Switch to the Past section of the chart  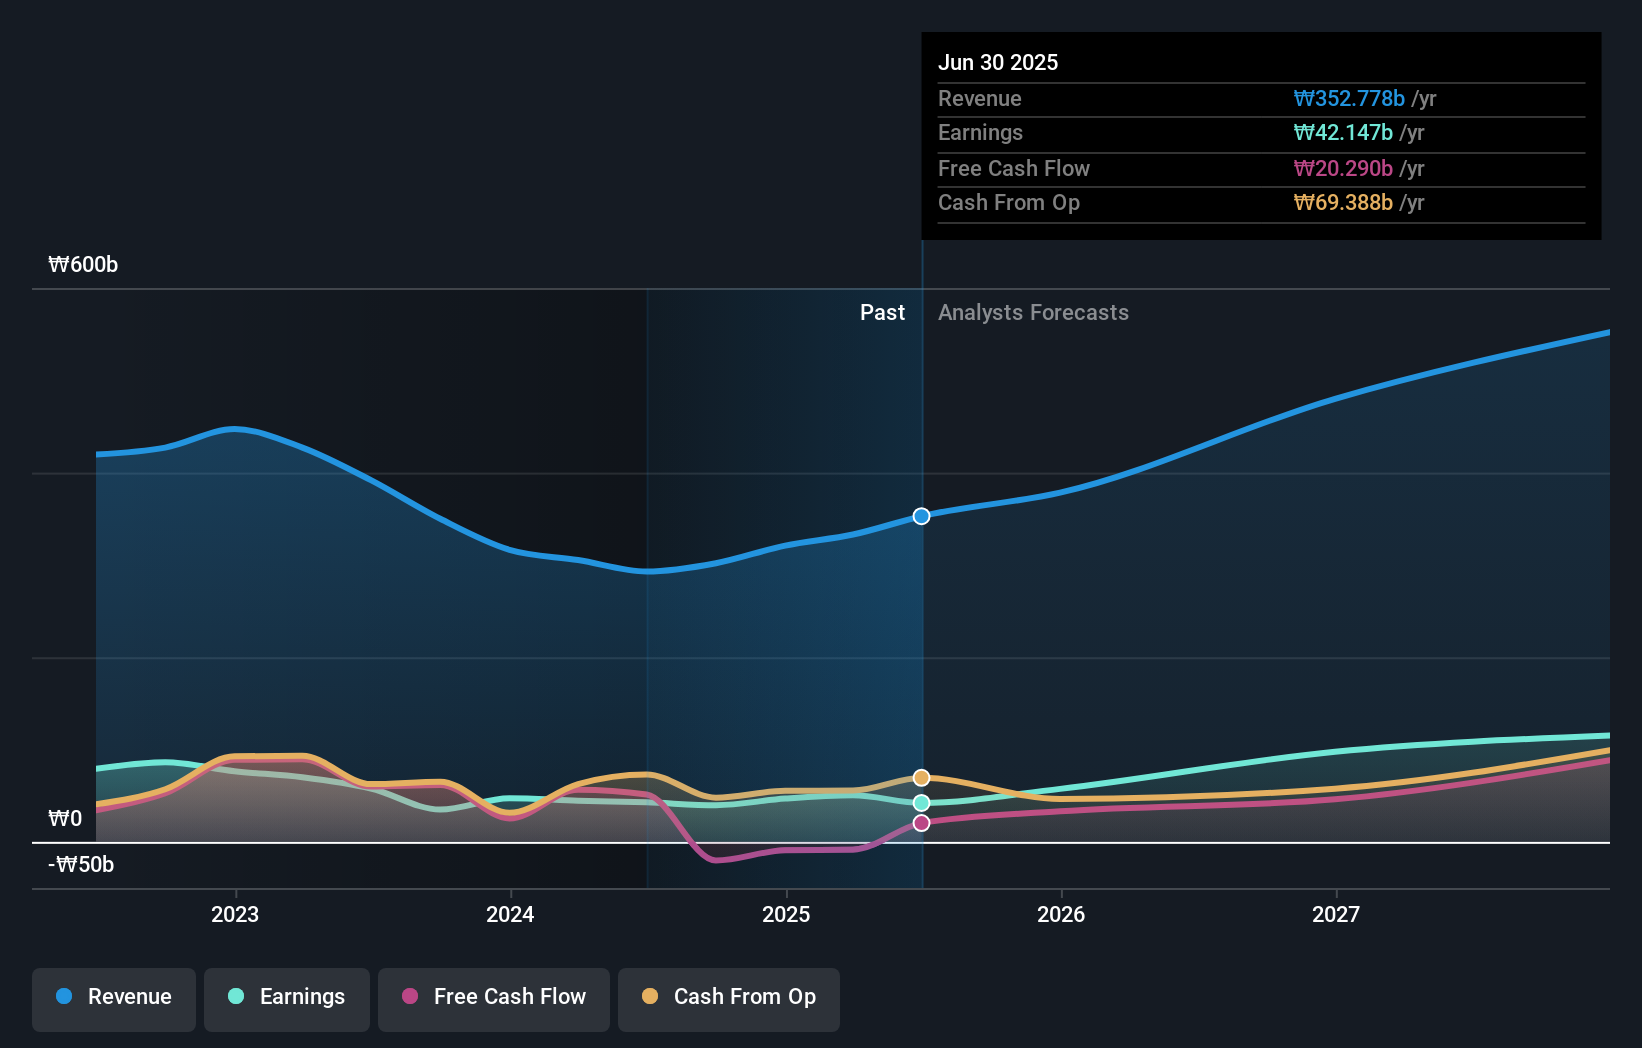pos(882,313)
